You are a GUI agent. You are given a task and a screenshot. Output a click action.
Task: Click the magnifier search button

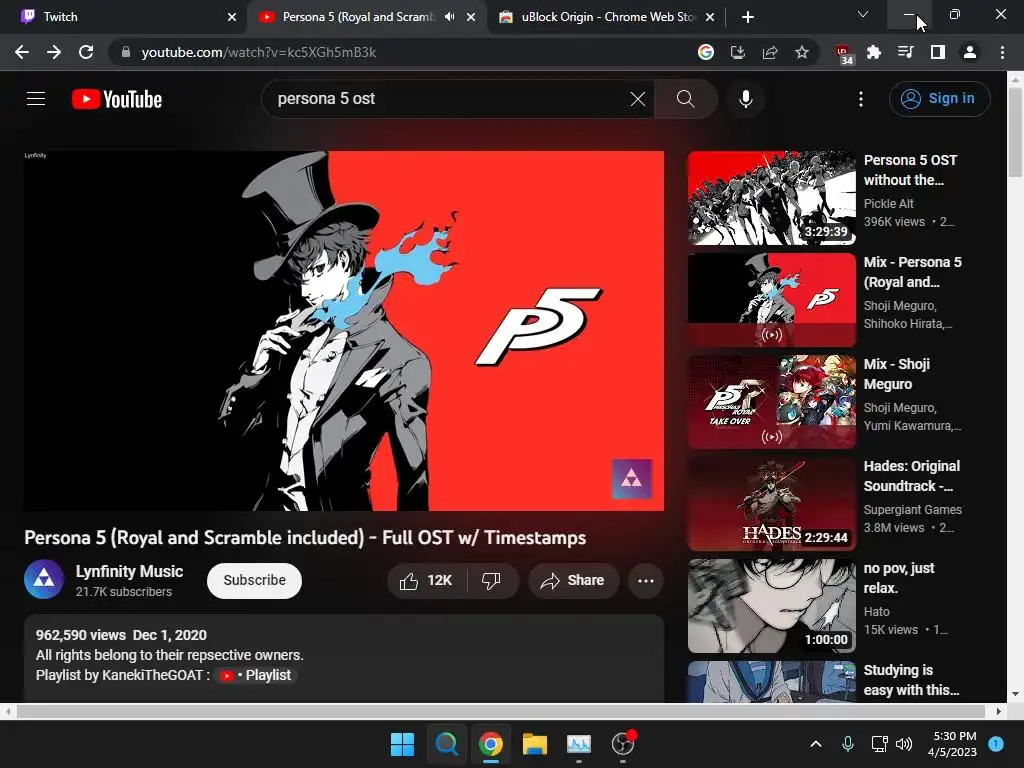(x=685, y=99)
